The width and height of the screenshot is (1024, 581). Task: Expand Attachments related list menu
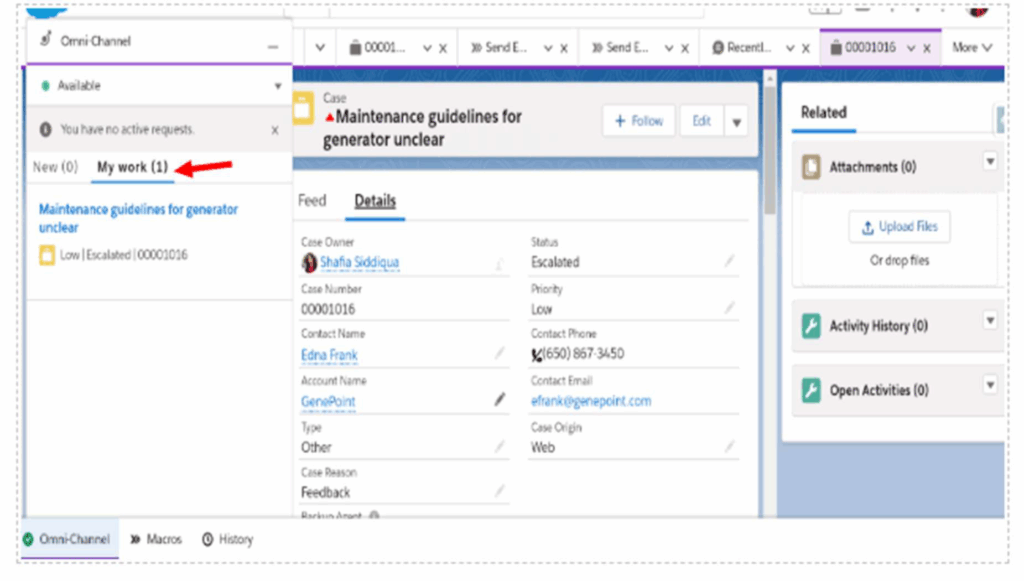[x=990, y=161]
